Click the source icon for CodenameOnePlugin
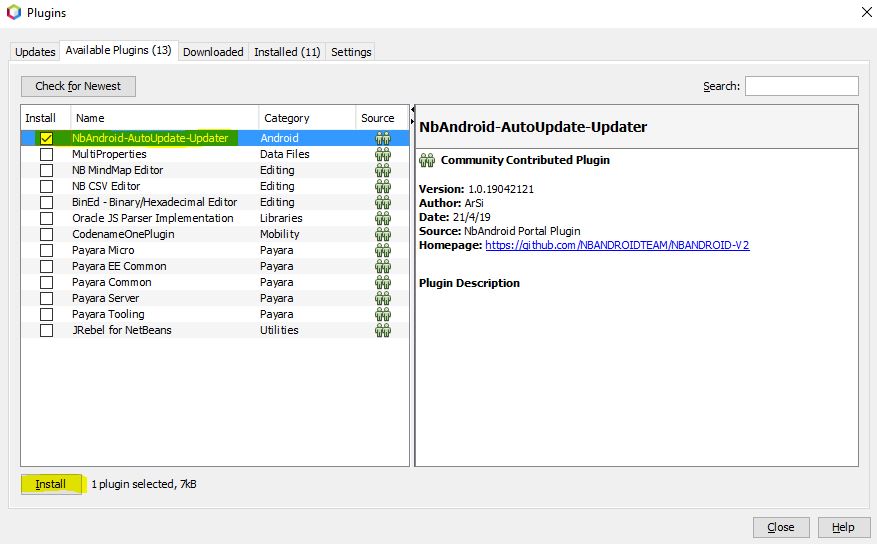 (383, 234)
